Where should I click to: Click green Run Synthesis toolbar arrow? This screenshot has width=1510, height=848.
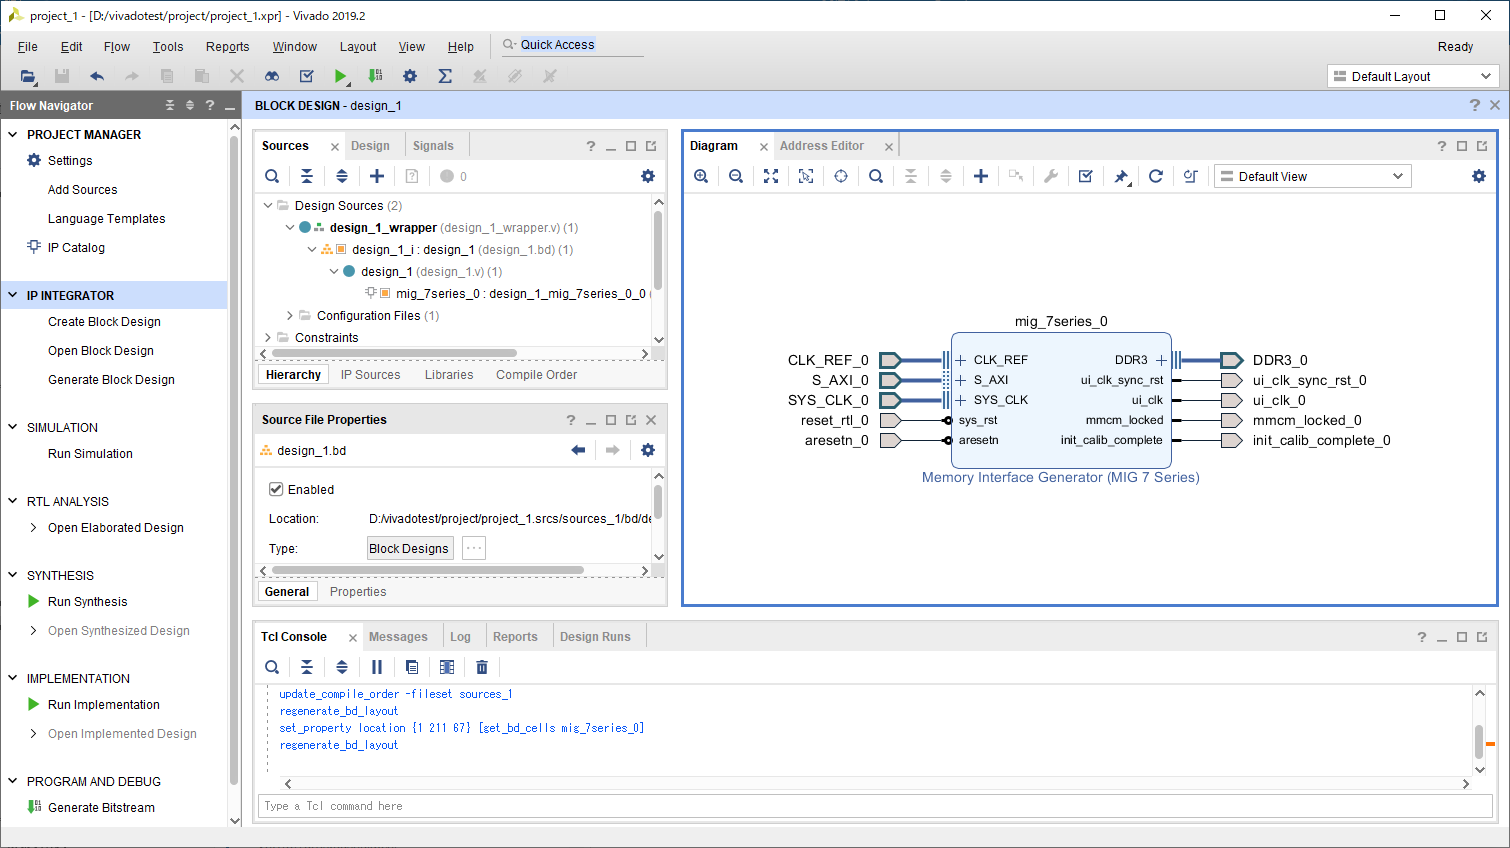point(340,76)
